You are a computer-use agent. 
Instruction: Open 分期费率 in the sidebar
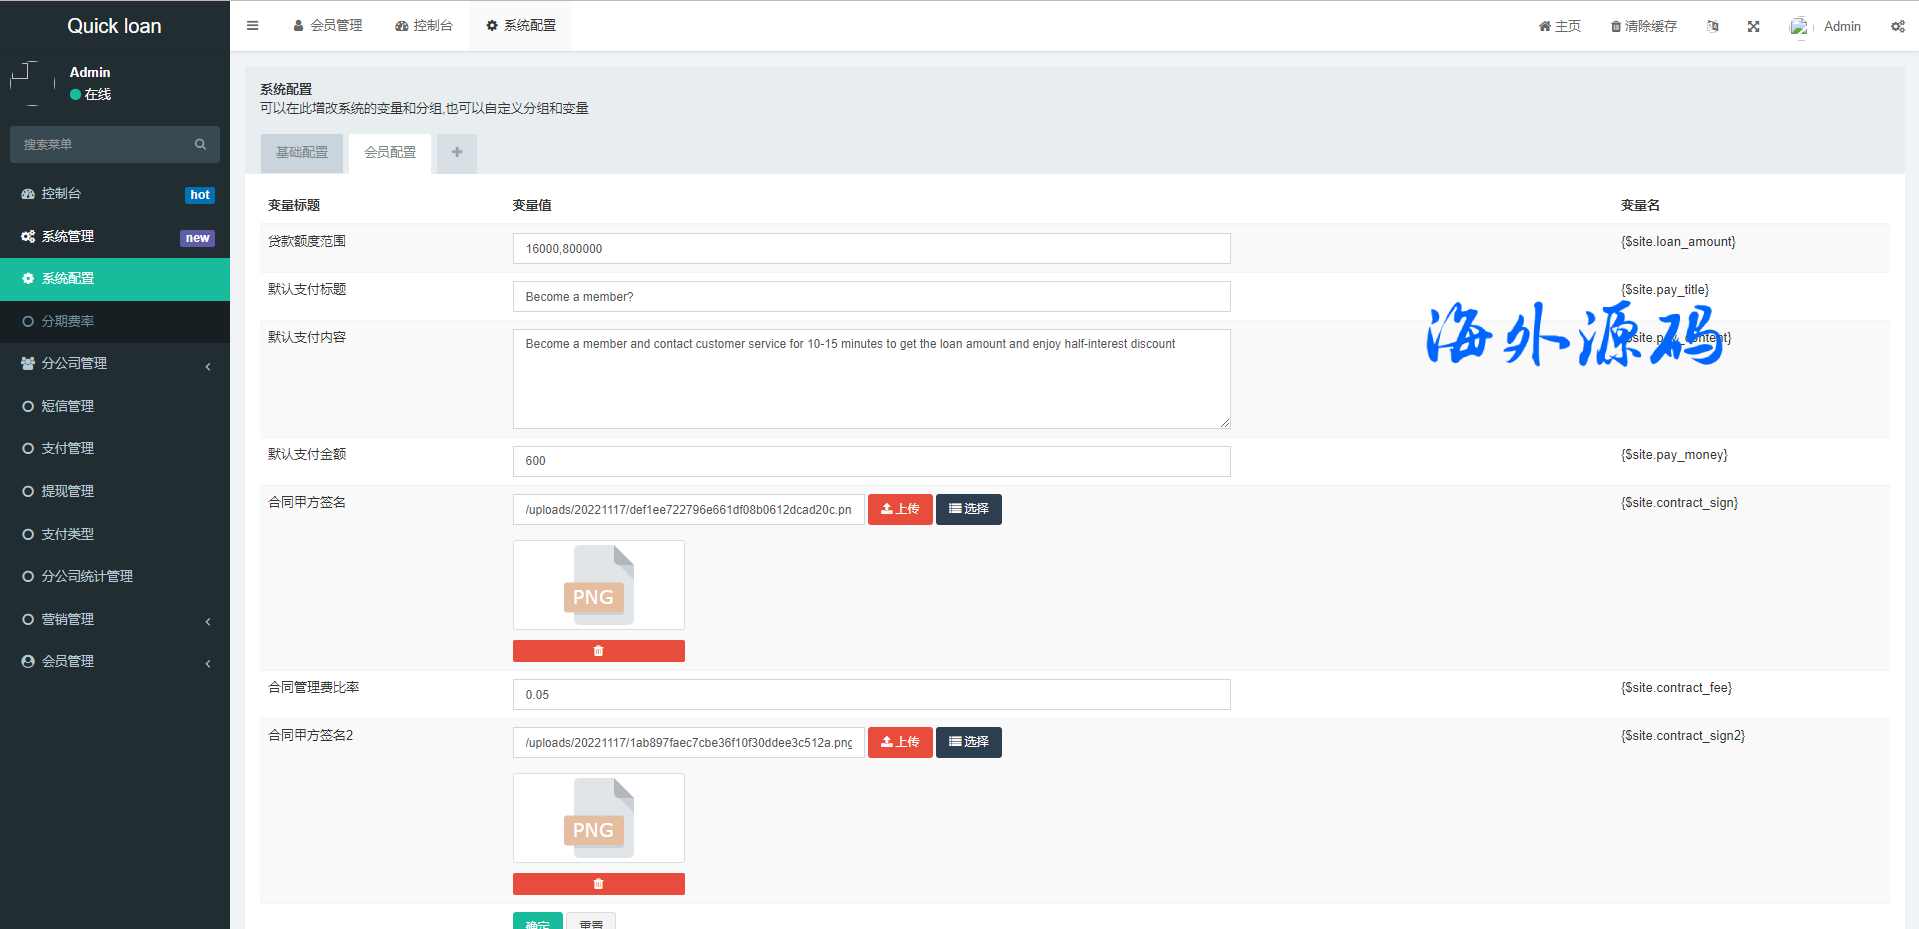68,322
